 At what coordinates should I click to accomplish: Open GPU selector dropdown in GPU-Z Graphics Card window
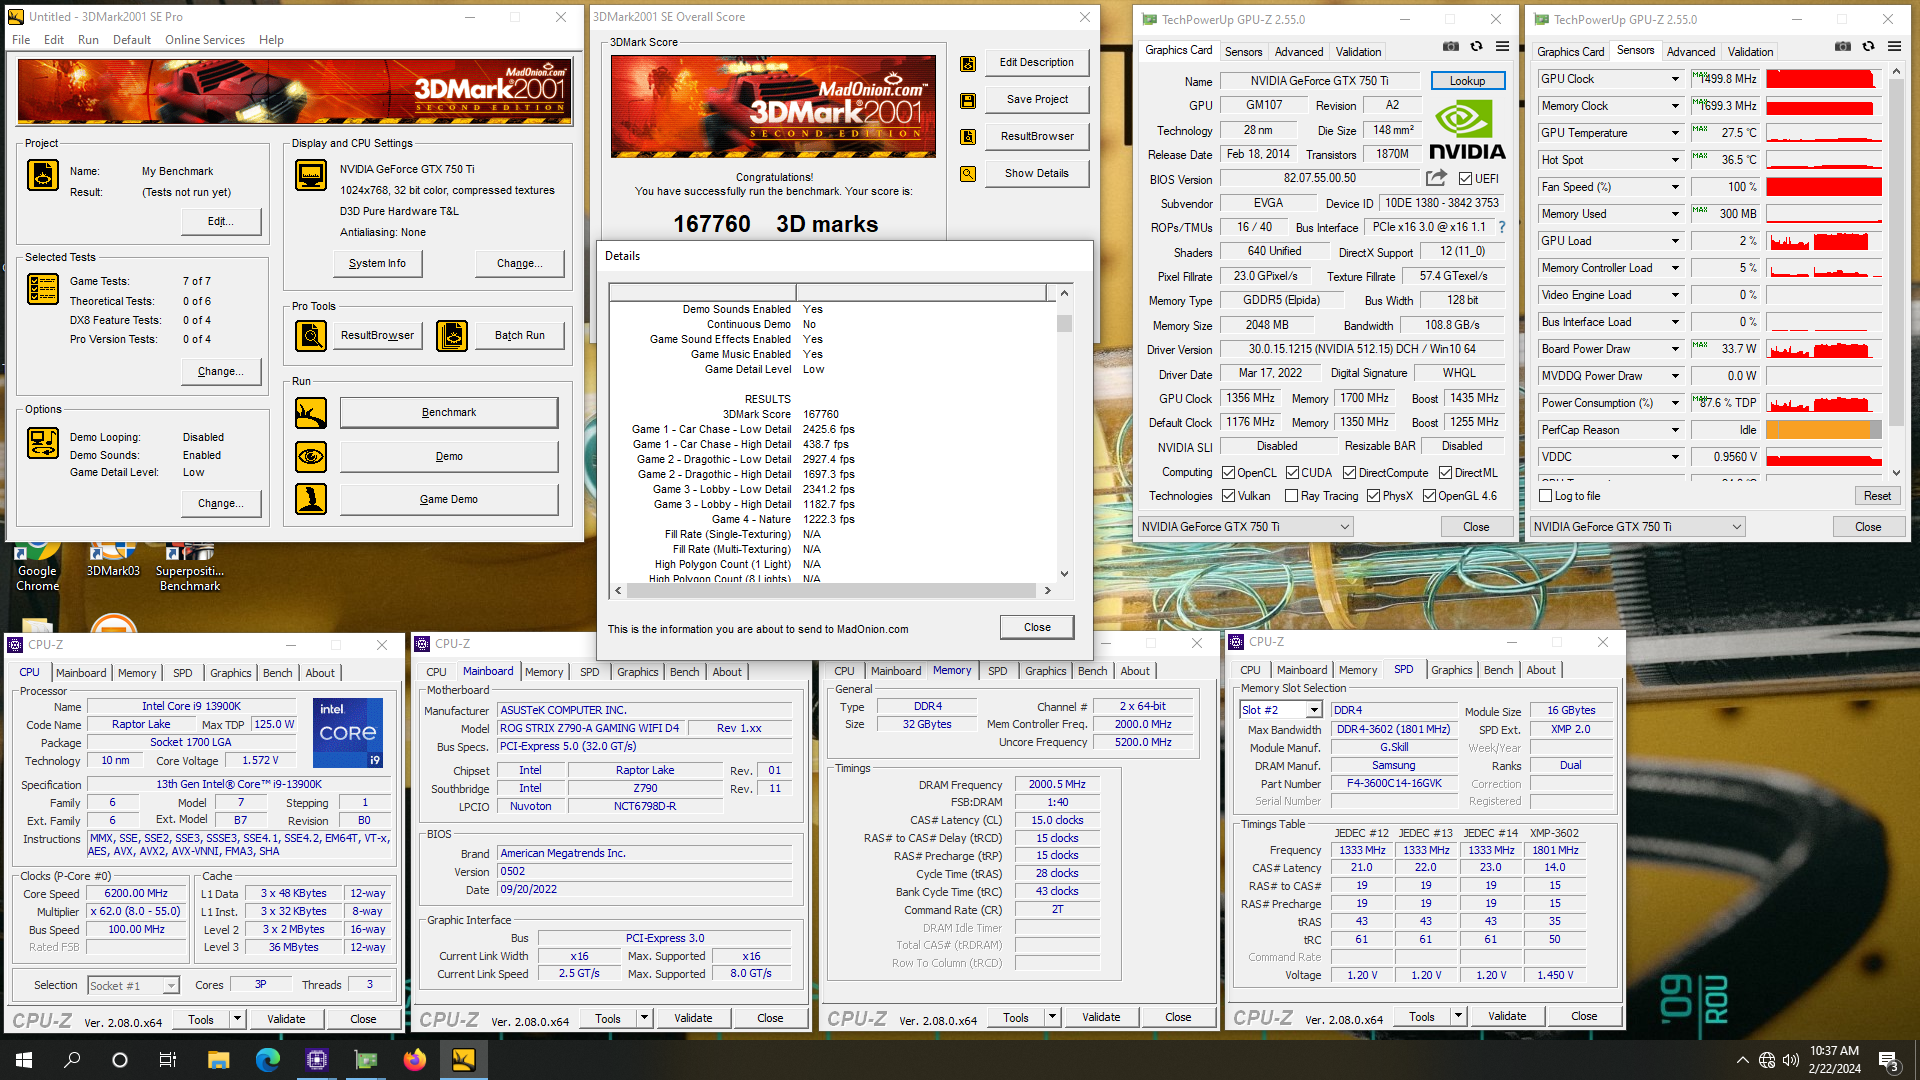coord(1246,527)
